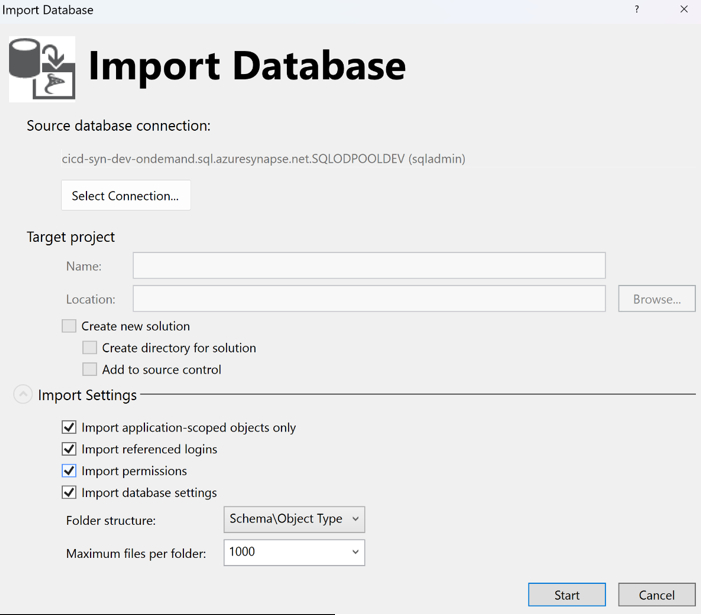Viewport: 701px width, 615px height.
Task: Collapse the Import Settings section
Action: [23, 395]
